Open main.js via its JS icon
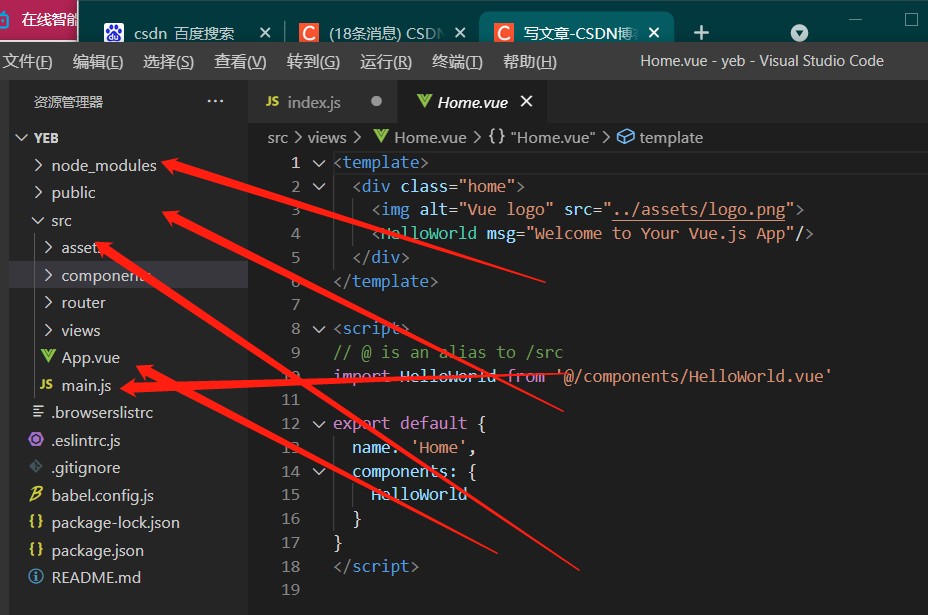928x615 pixels. pos(46,384)
